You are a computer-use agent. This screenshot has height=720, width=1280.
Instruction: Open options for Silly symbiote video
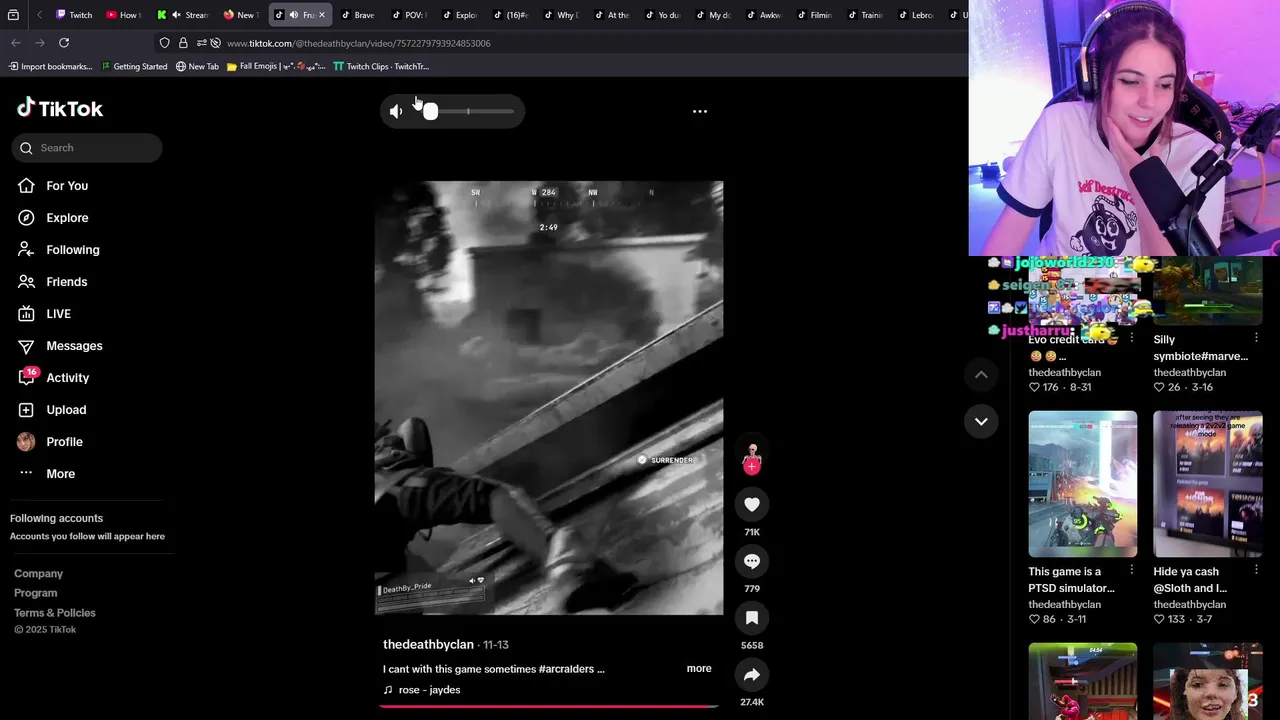[1256, 338]
